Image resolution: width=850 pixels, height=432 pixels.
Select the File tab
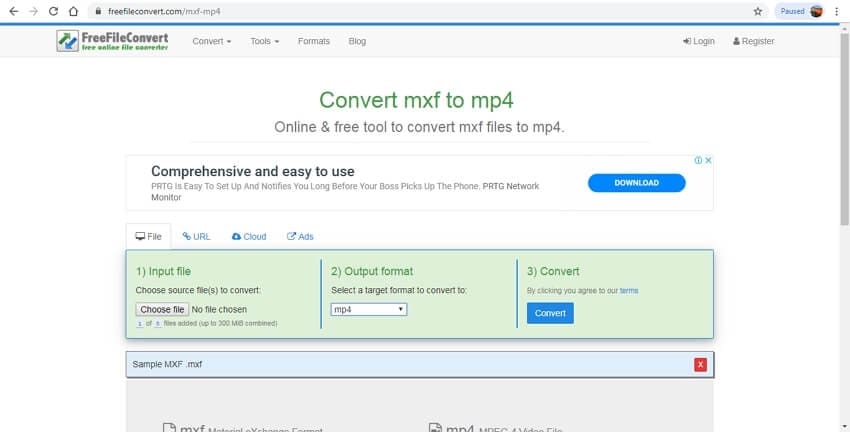click(148, 236)
